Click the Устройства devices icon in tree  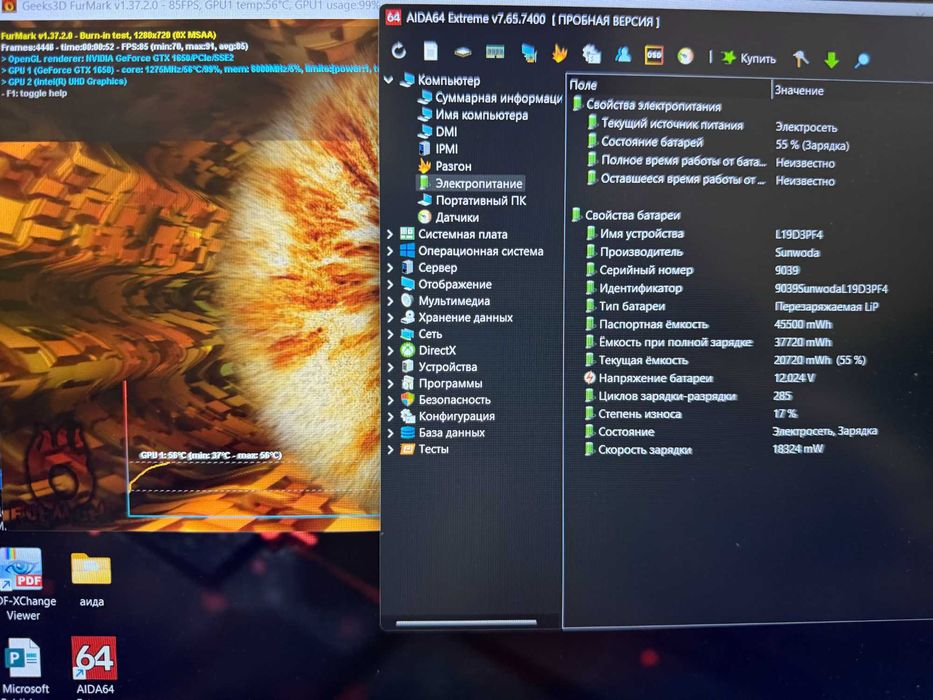pyautogui.click(x=408, y=366)
